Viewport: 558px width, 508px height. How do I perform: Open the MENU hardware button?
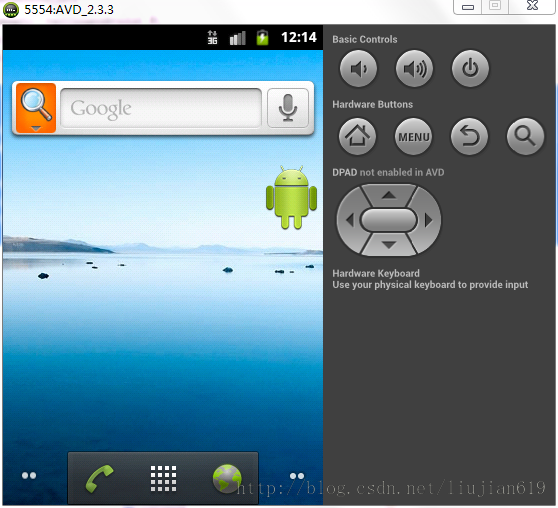[414, 136]
